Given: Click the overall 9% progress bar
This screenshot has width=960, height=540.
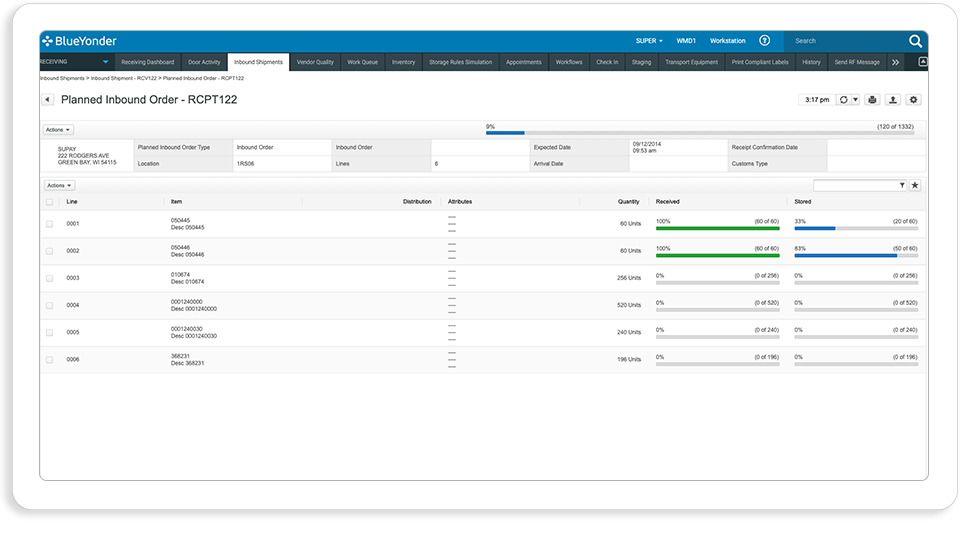Looking at the screenshot, I should point(700,132).
